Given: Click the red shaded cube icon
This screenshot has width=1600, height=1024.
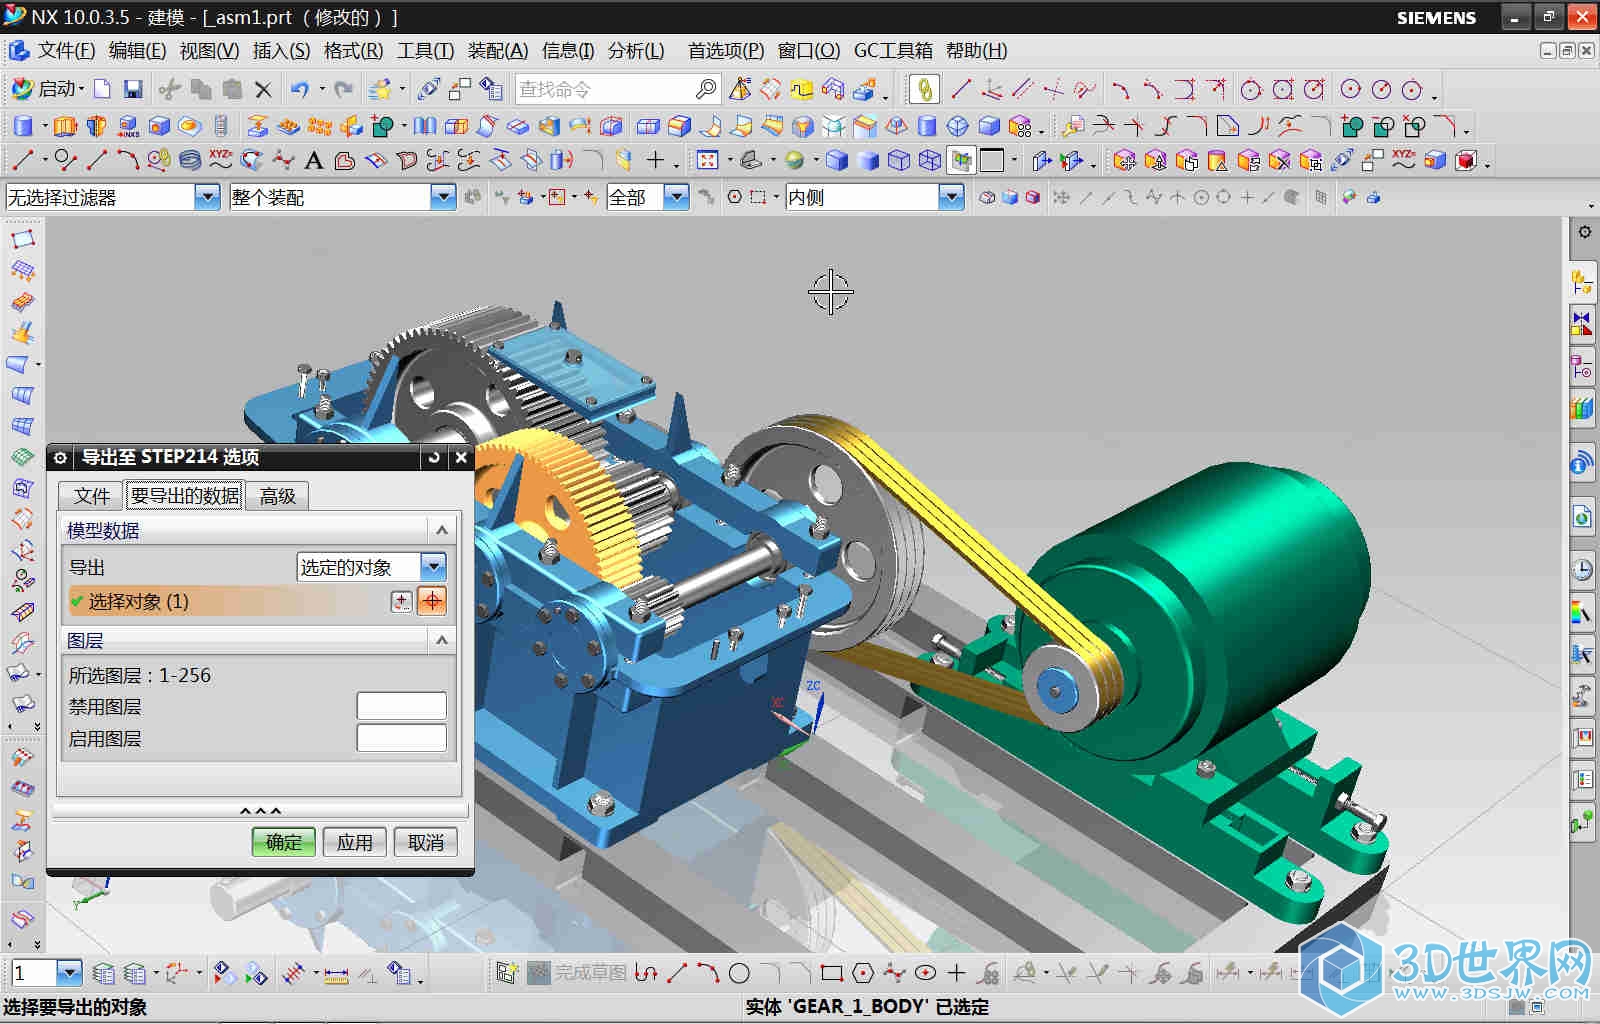Looking at the screenshot, I should click(x=1466, y=160).
